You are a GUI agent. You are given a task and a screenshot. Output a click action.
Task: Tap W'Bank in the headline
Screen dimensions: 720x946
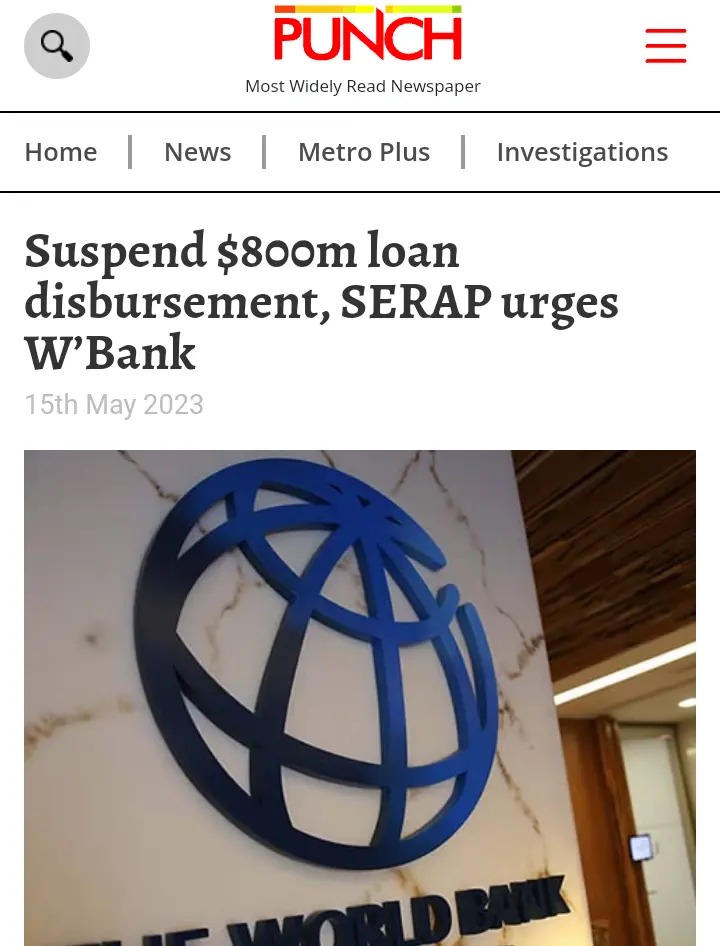point(110,352)
